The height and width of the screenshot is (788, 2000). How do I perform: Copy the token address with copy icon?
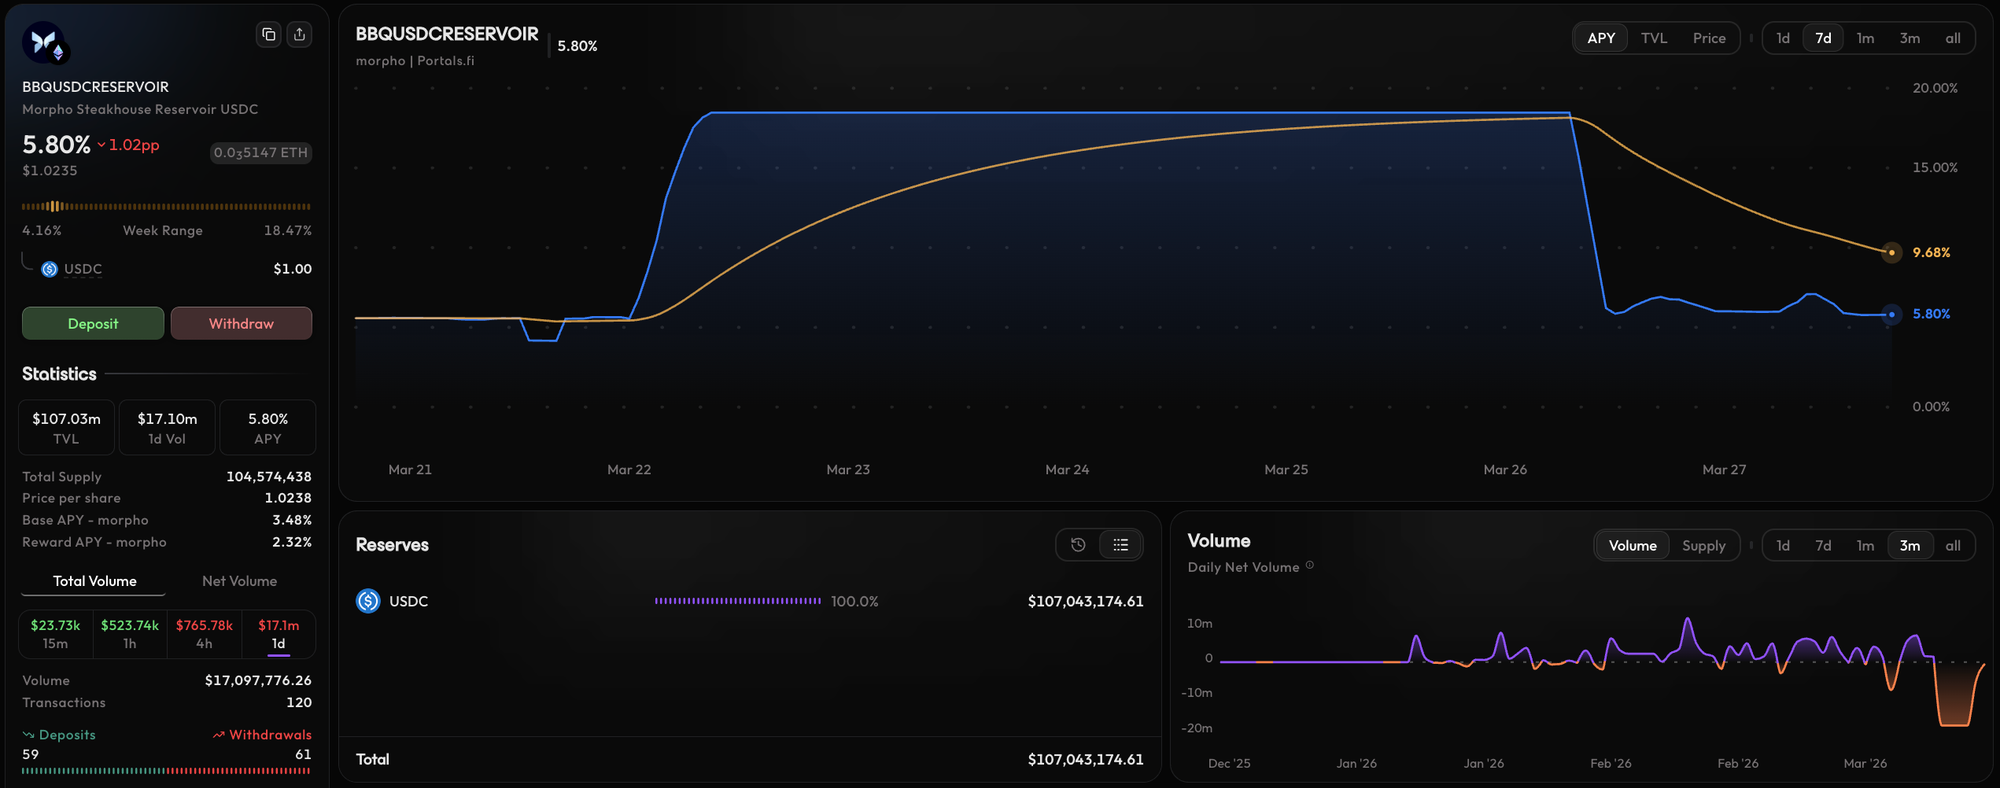[268, 35]
